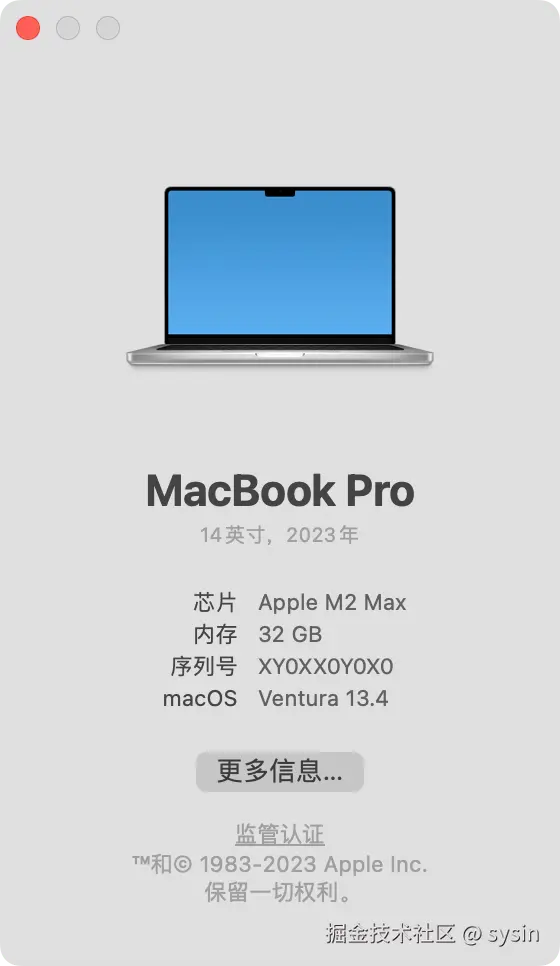Viewport: 560px width, 966px height.
Task: Click the Ventura 13.4 version text
Action: pyautogui.click(x=323, y=699)
